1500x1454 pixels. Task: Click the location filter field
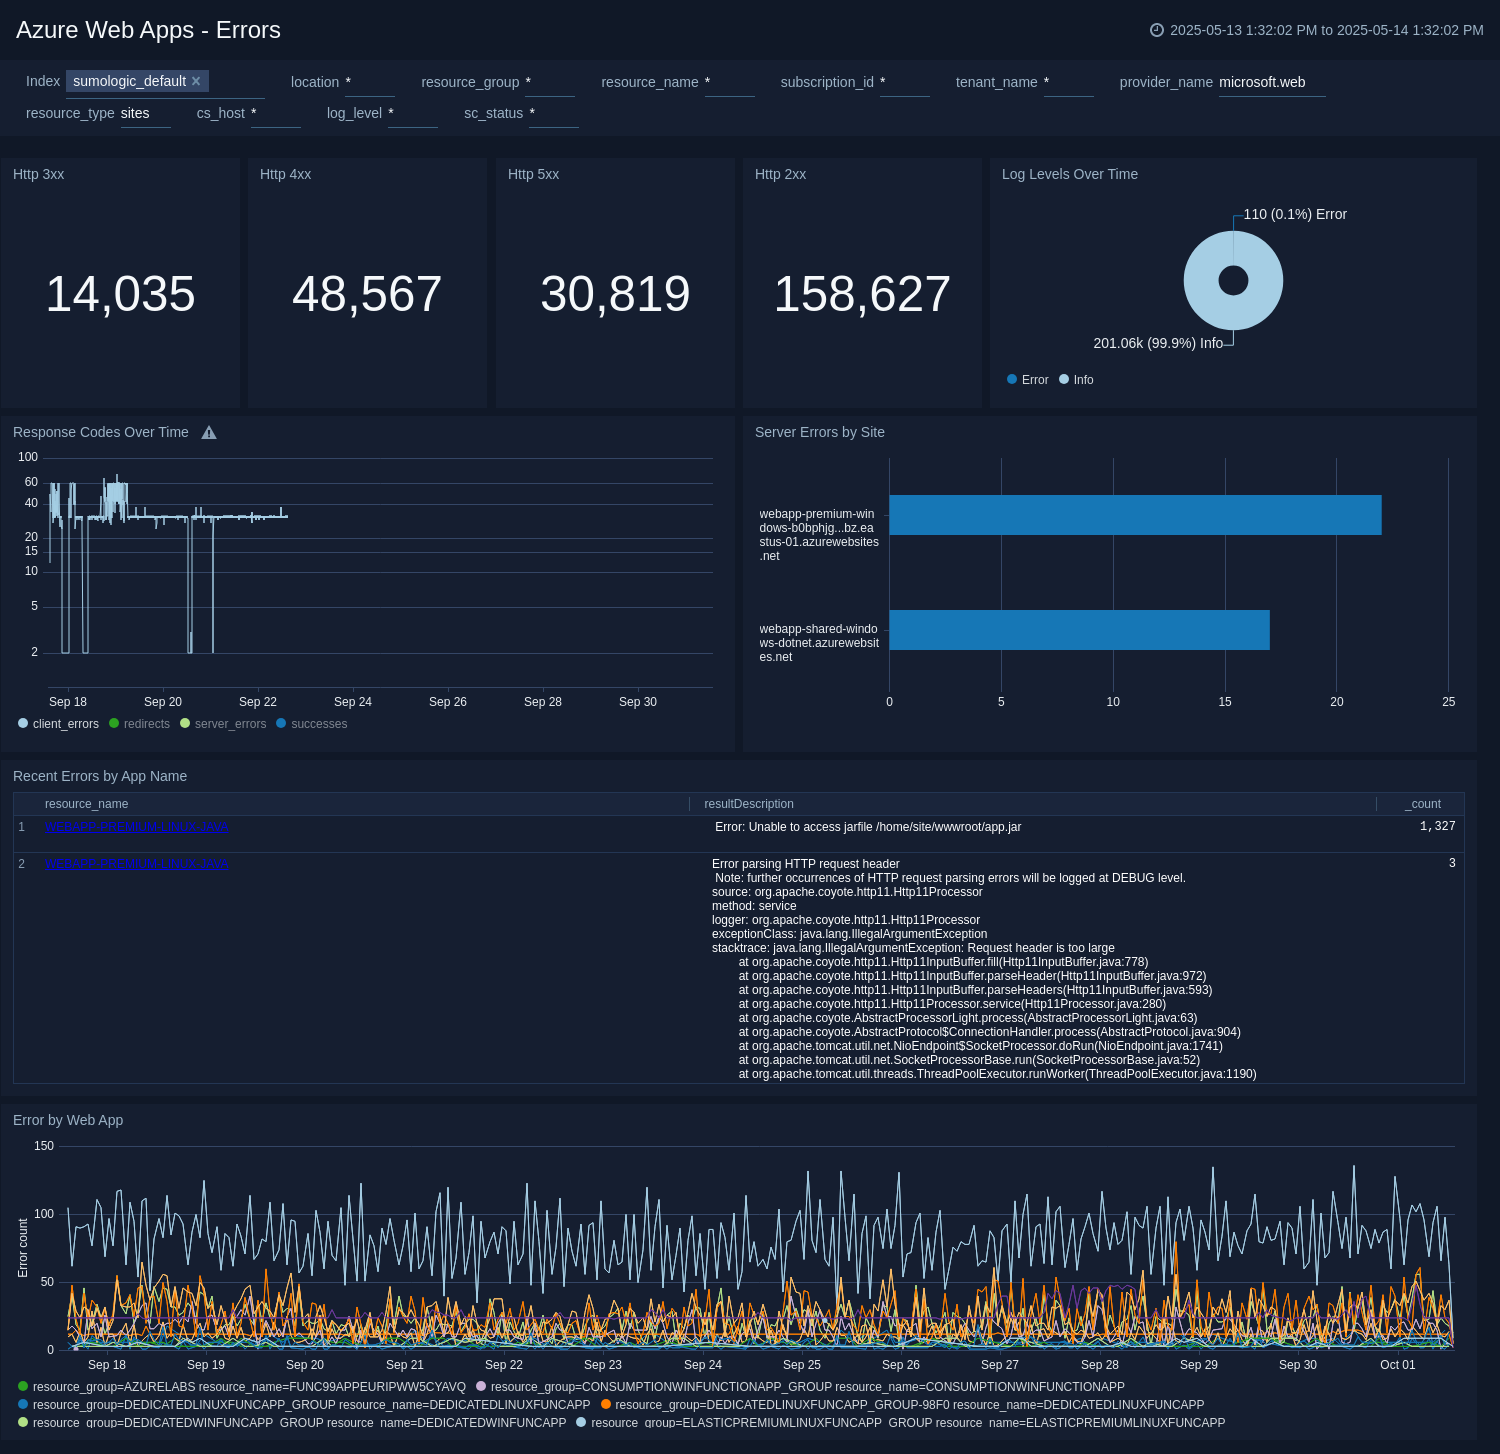point(369,83)
